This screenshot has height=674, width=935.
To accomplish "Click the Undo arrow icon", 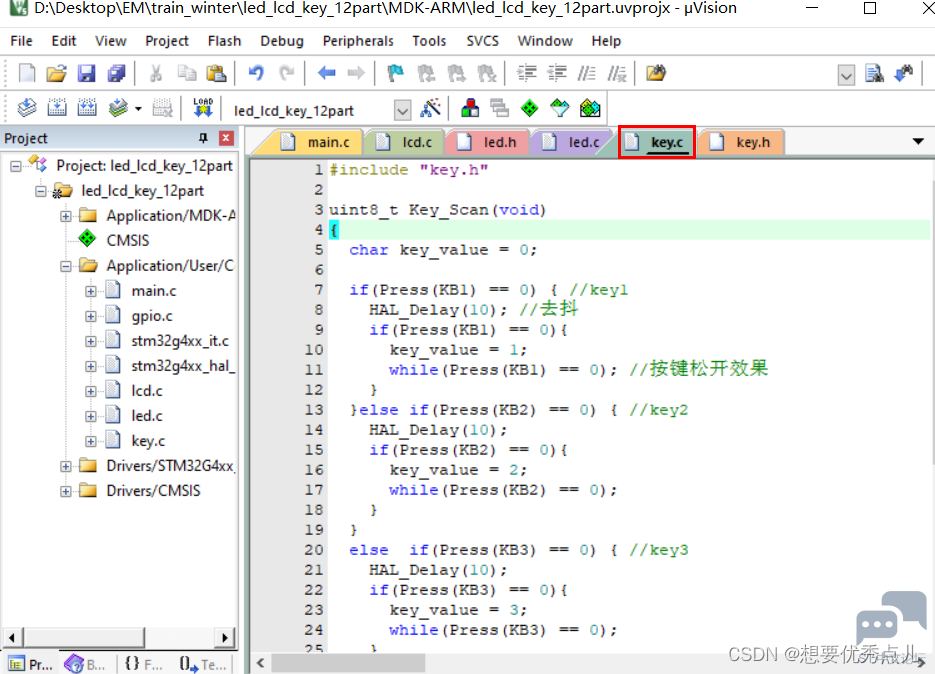I will pos(256,73).
